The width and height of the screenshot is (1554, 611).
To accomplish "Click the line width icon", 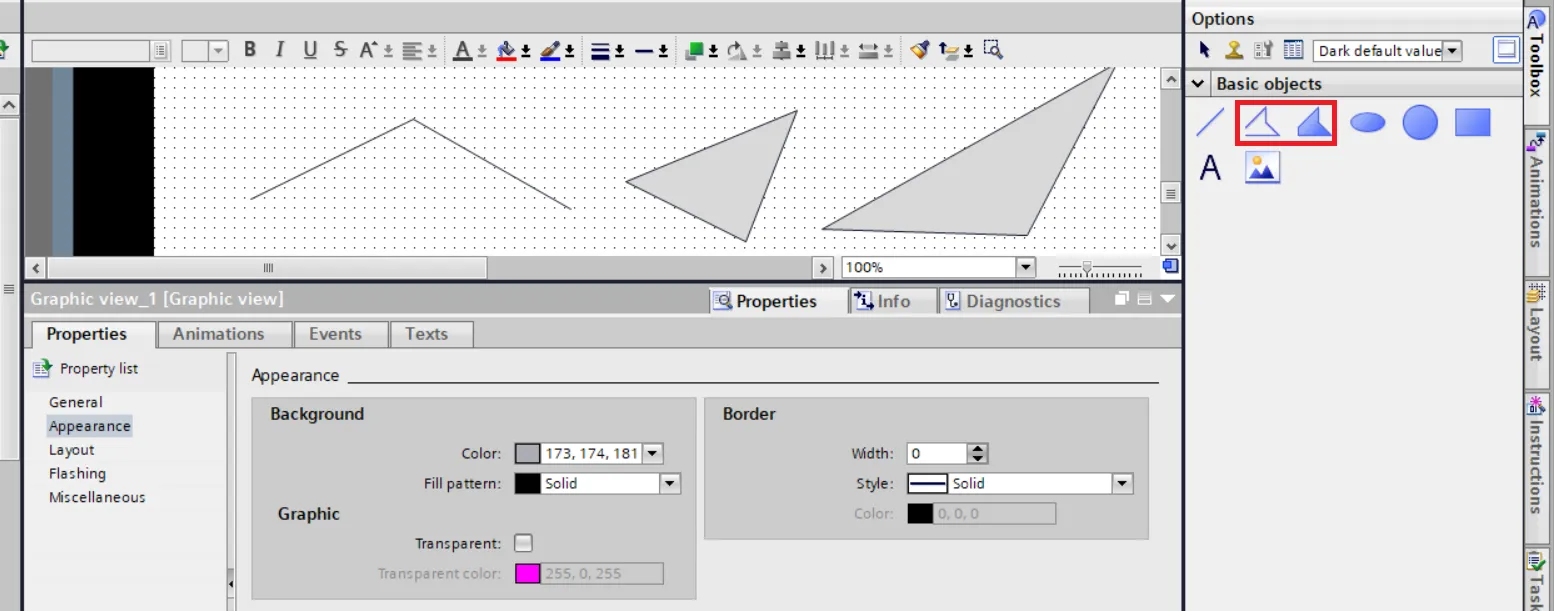I will pos(600,50).
